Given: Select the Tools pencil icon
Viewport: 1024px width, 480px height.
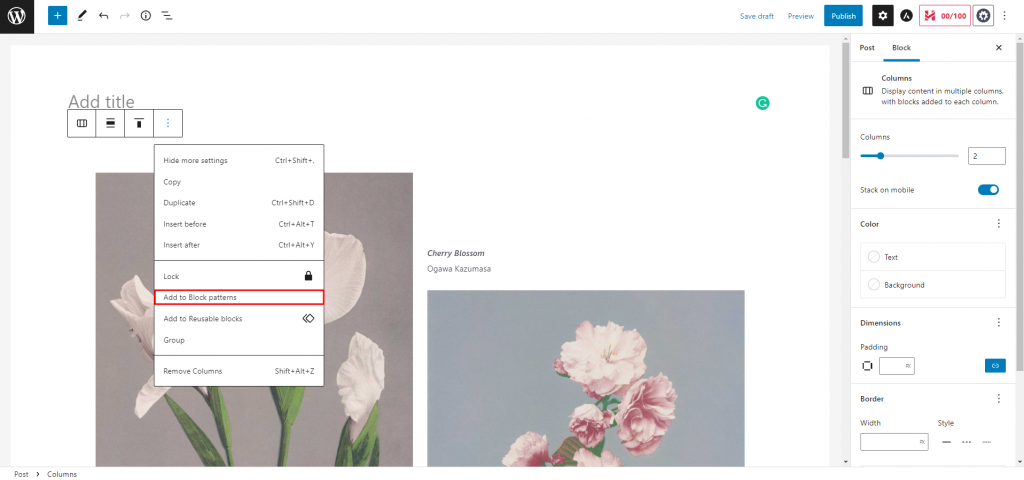Looking at the screenshot, I should pos(82,16).
